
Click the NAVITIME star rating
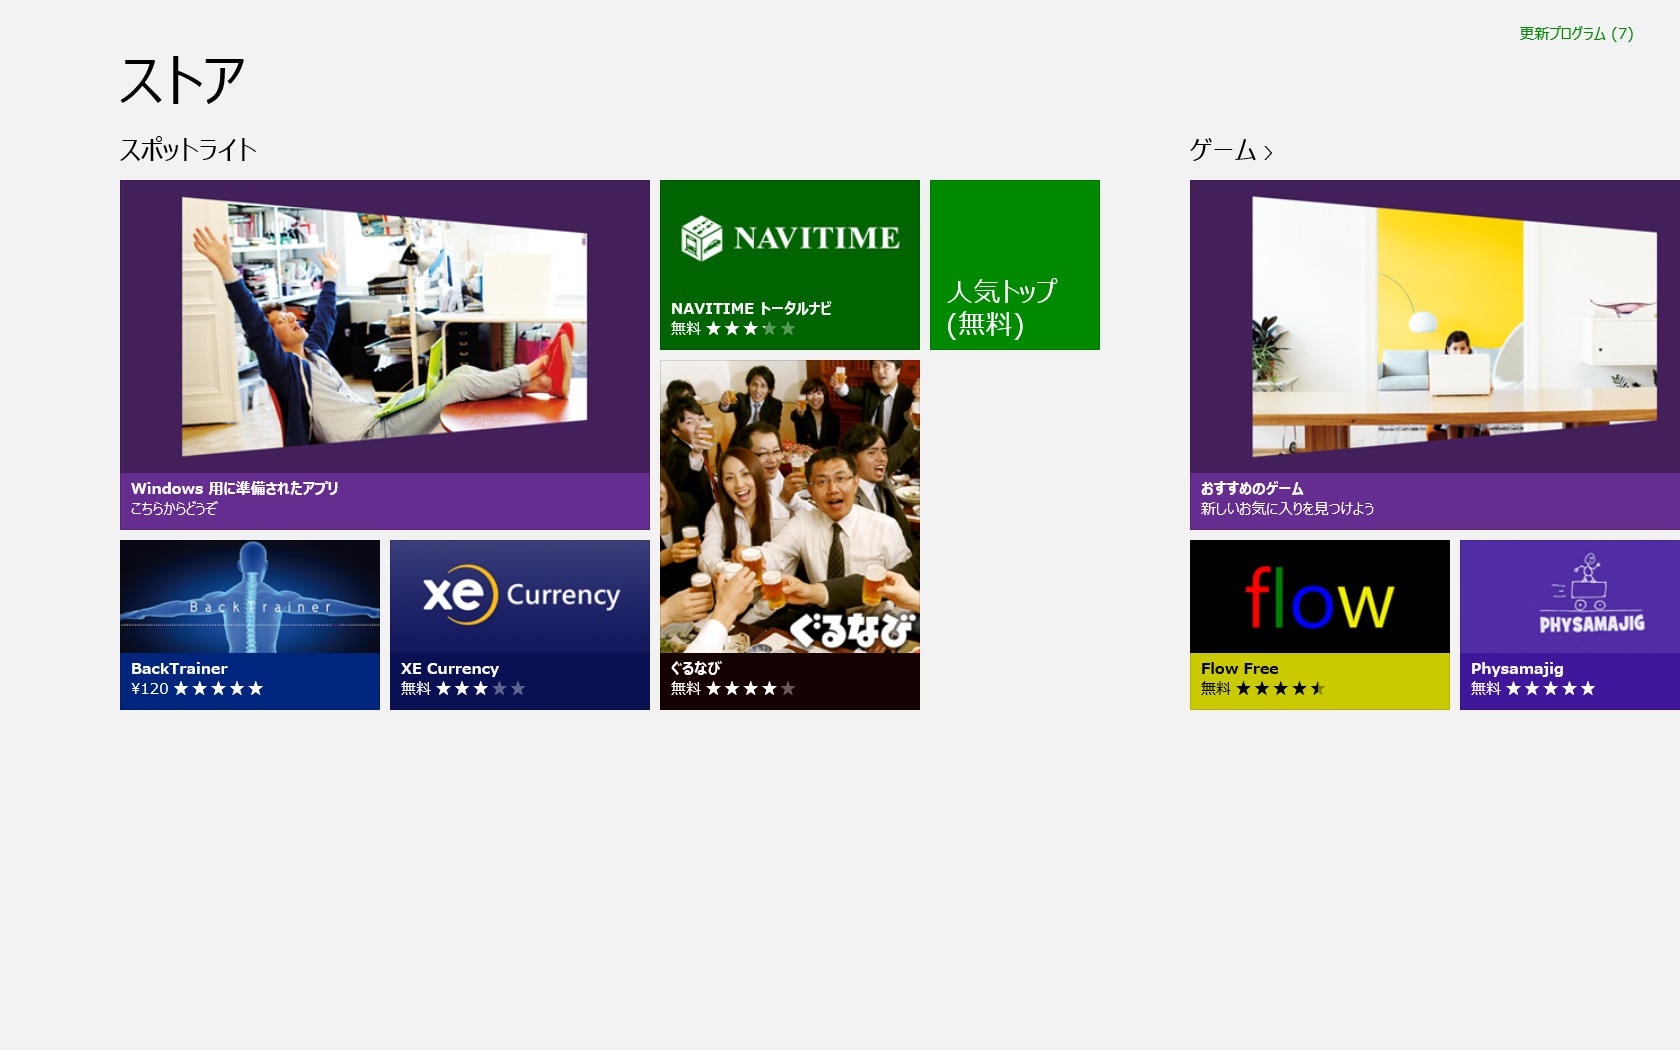click(751, 328)
